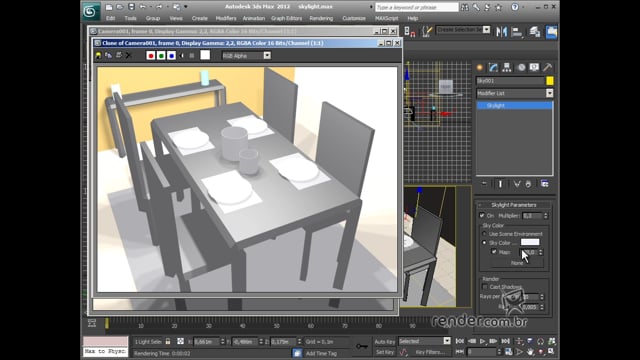Click the Print Image icon in Clone window
Viewport: 640px width, 360px height.
118,56
